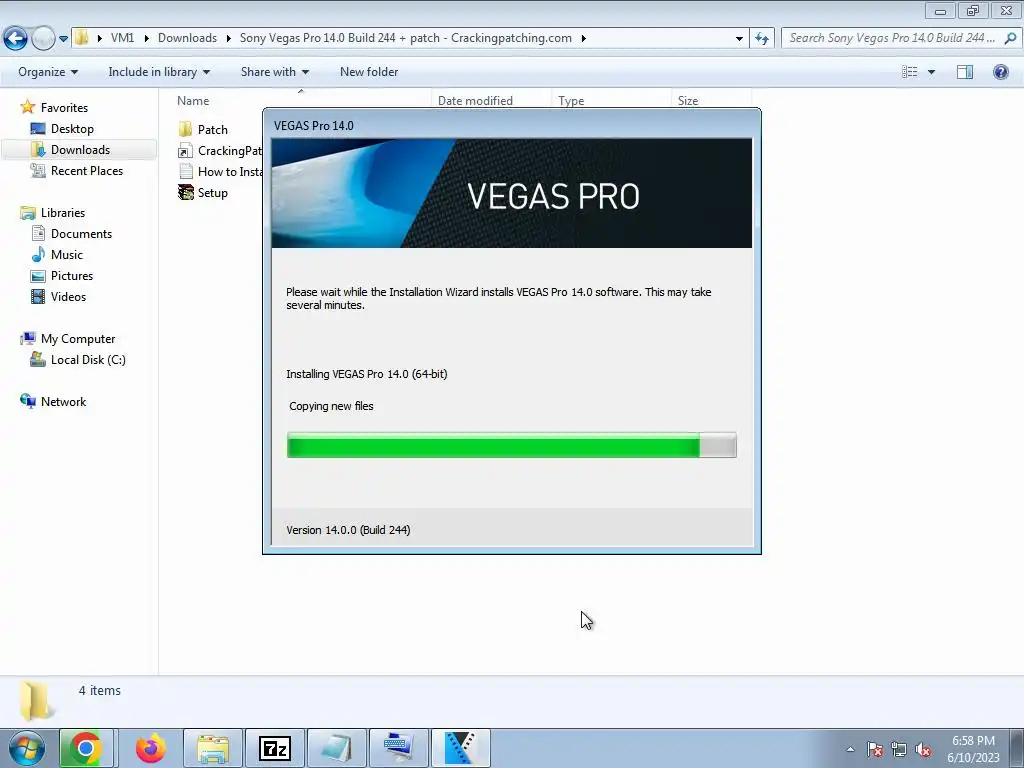1024x768 pixels.
Task: Launch Google Chrome from the taskbar
Action: (86, 748)
